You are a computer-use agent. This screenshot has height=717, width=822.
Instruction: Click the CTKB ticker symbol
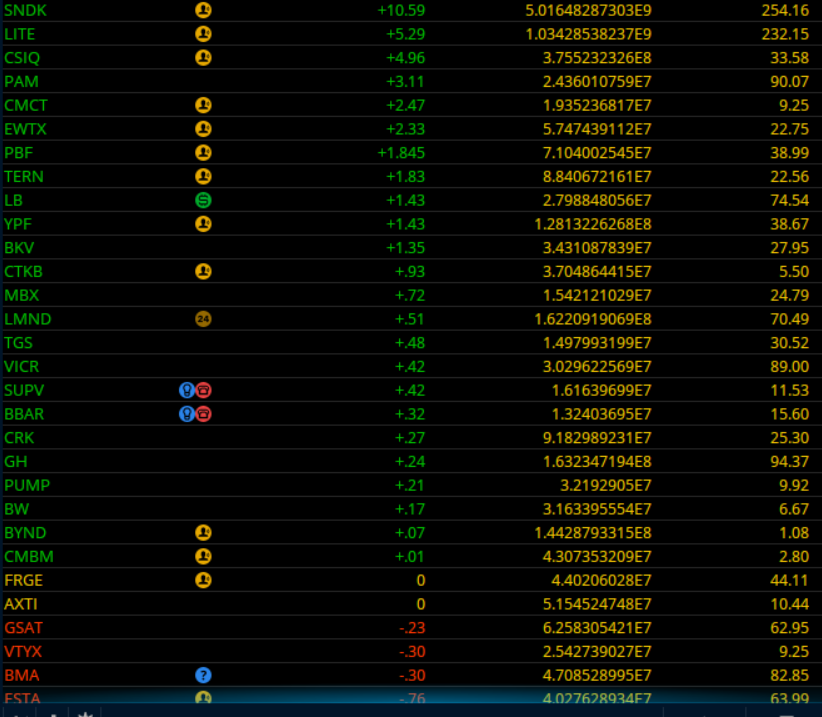click(23, 271)
